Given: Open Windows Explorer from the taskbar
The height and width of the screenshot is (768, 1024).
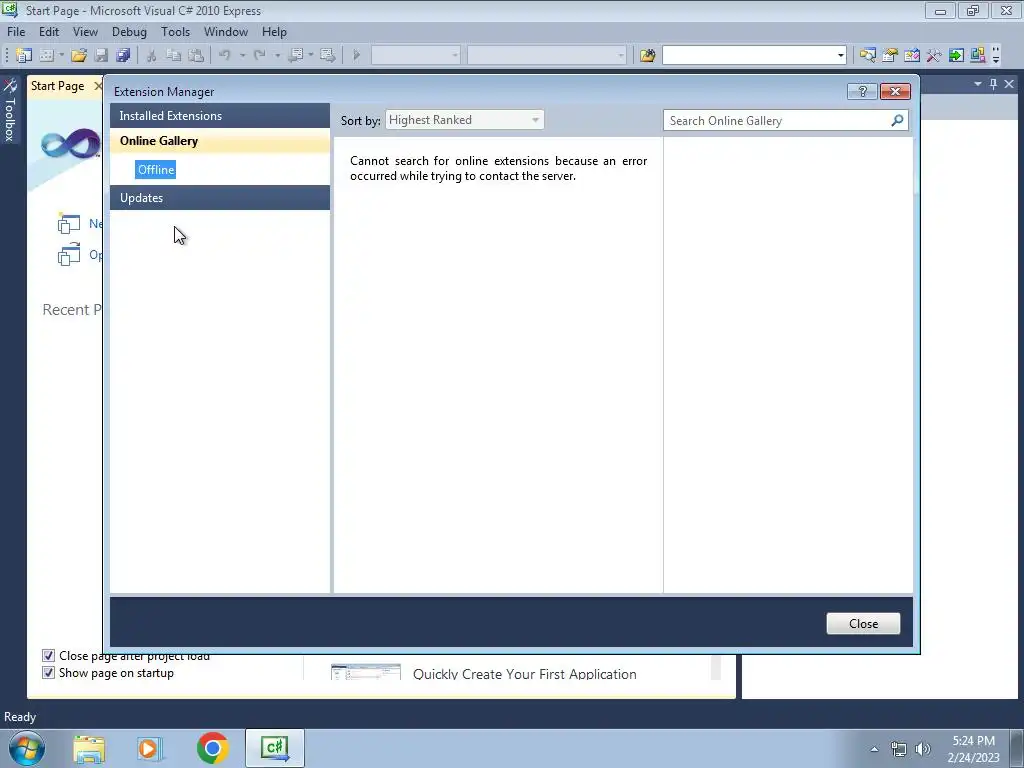Looking at the screenshot, I should [x=89, y=748].
